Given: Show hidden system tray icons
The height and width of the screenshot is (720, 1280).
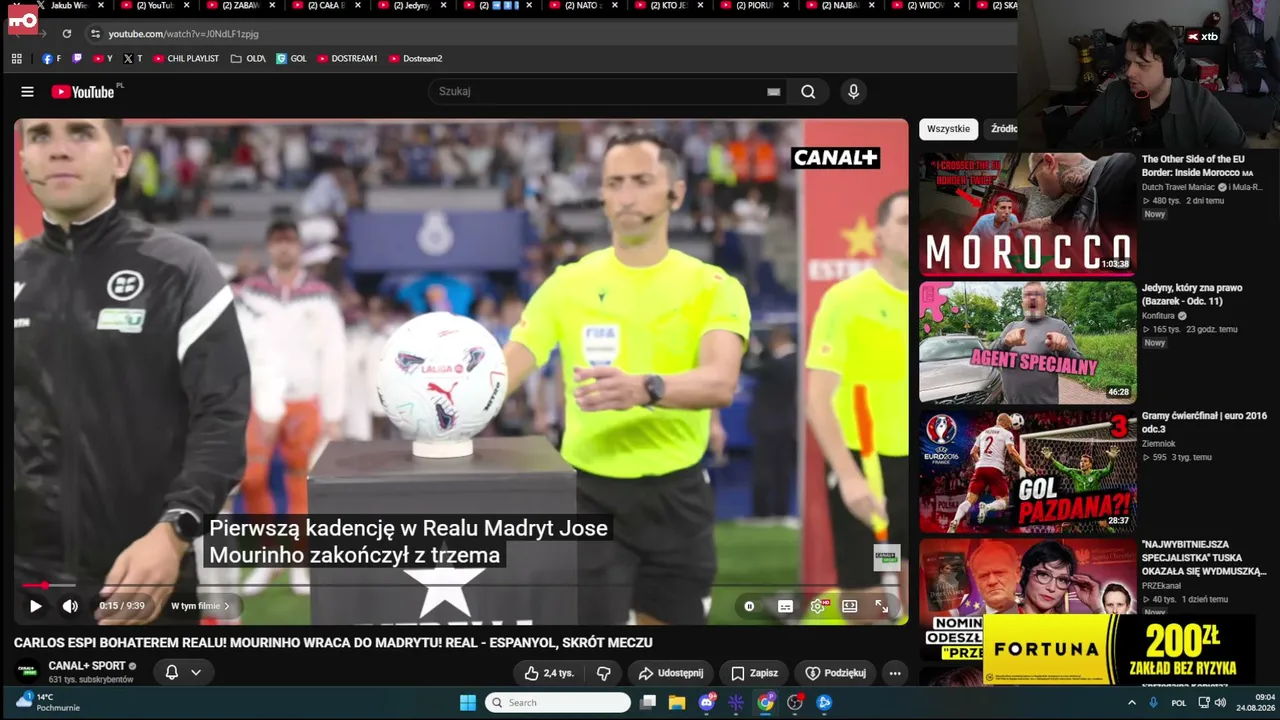Looking at the screenshot, I should [1132, 703].
